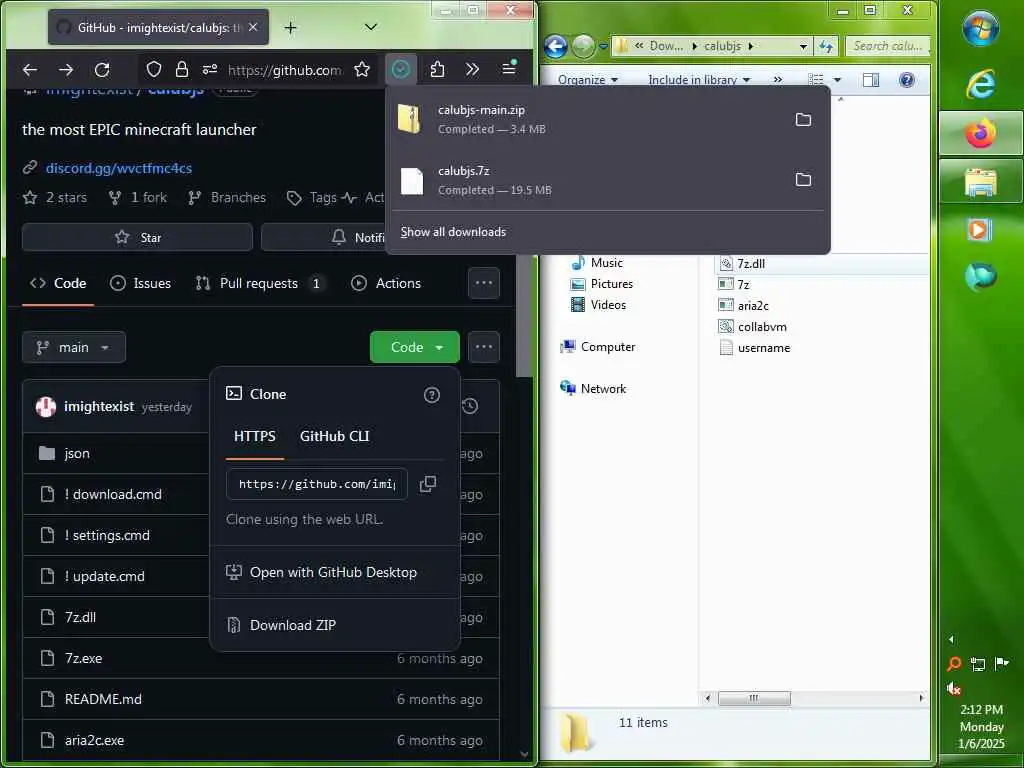The height and width of the screenshot is (768, 1024).
Task: Toggle the Explorer preview pane icon
Action: [x=871, y=80]
